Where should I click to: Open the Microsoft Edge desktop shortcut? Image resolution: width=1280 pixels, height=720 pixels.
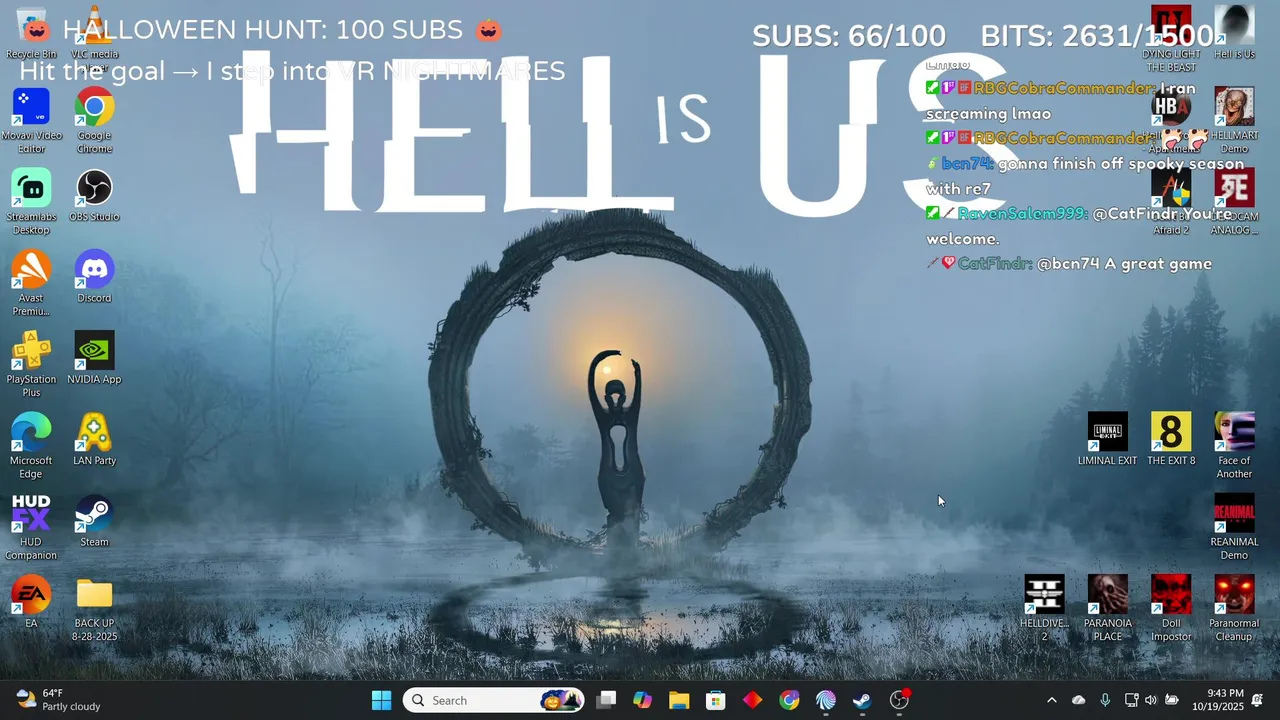(x=31, y=445)
